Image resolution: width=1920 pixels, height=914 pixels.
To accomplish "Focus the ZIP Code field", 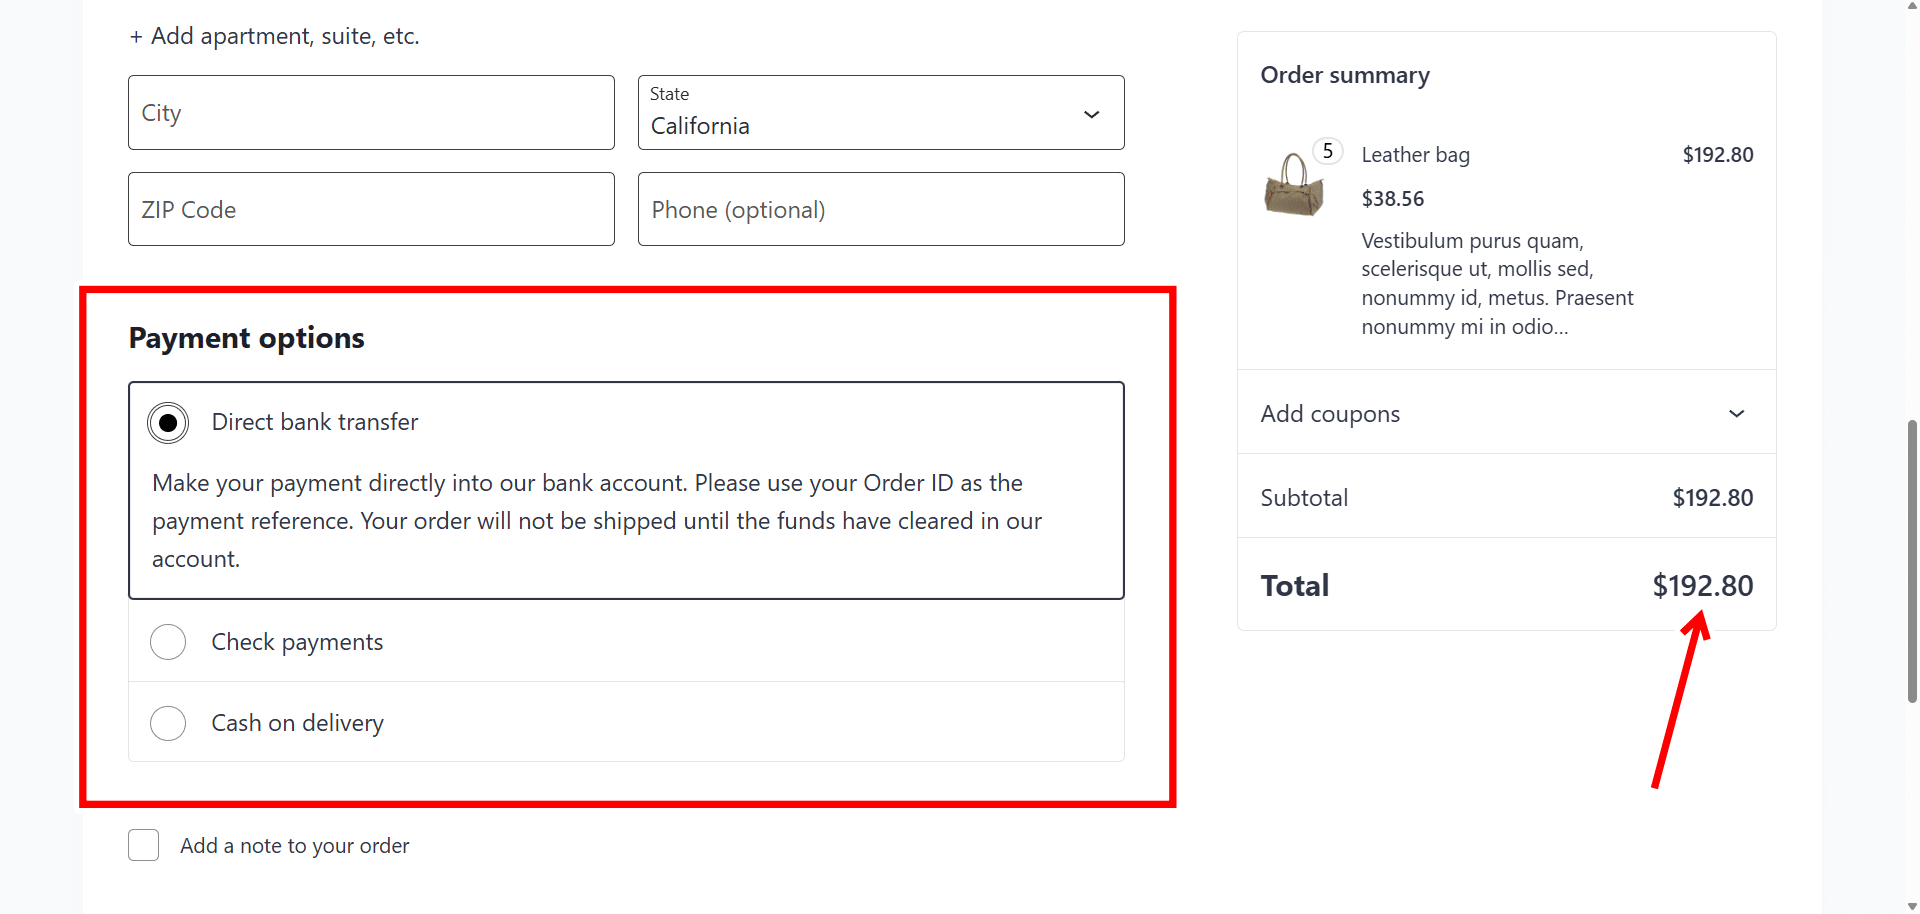I will point(371,209).
